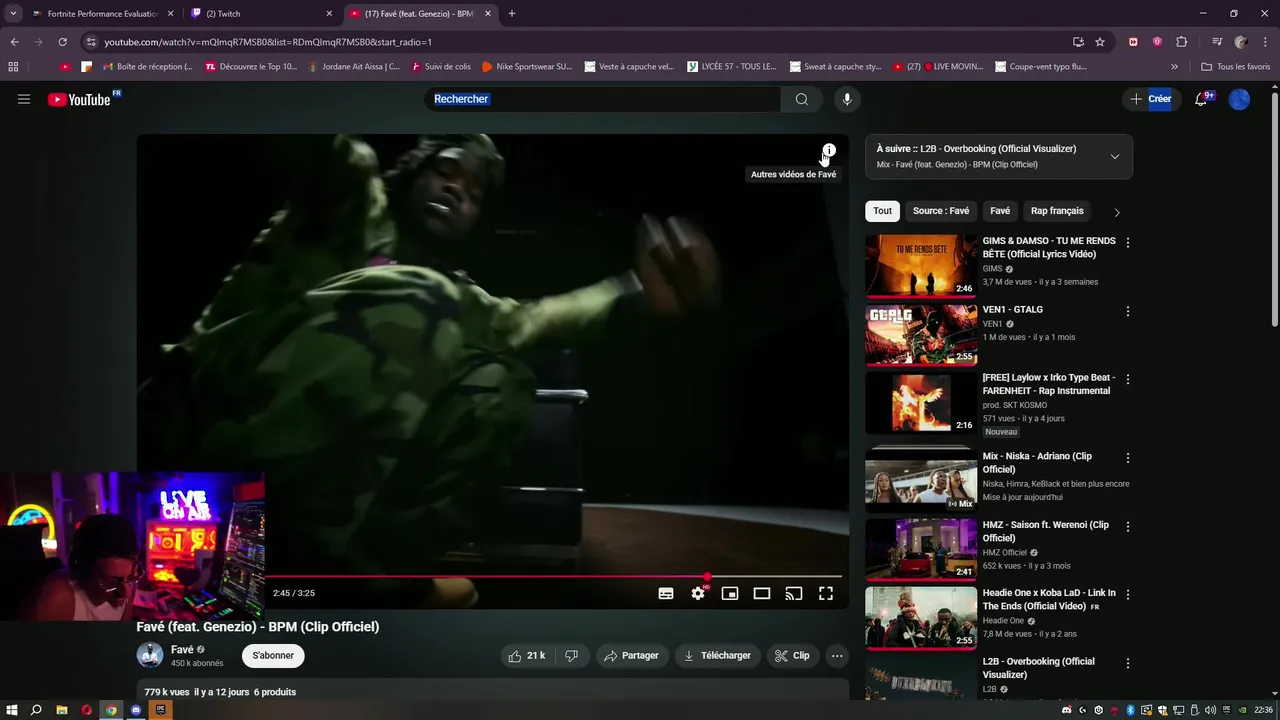Open options for Mix - Niska - Adriano

tap(1128, 458)
